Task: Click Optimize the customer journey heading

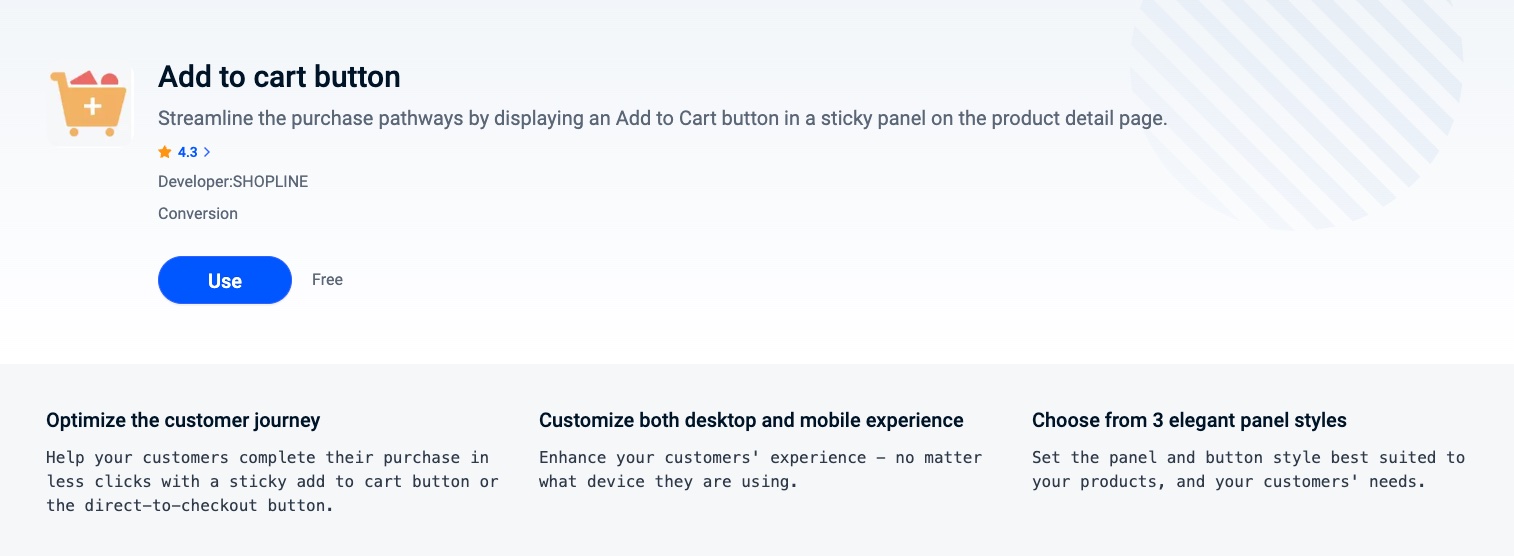Action: pos(183,420)
